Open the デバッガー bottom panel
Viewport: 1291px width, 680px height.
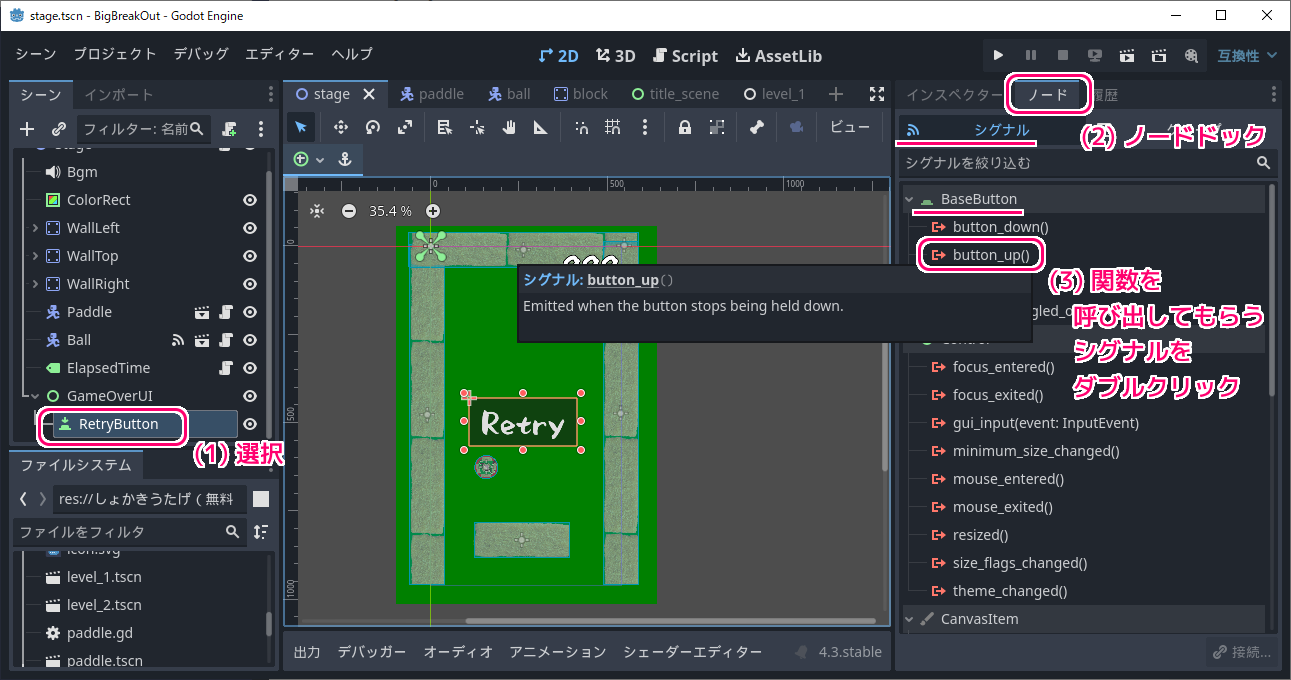click(372, 652)
